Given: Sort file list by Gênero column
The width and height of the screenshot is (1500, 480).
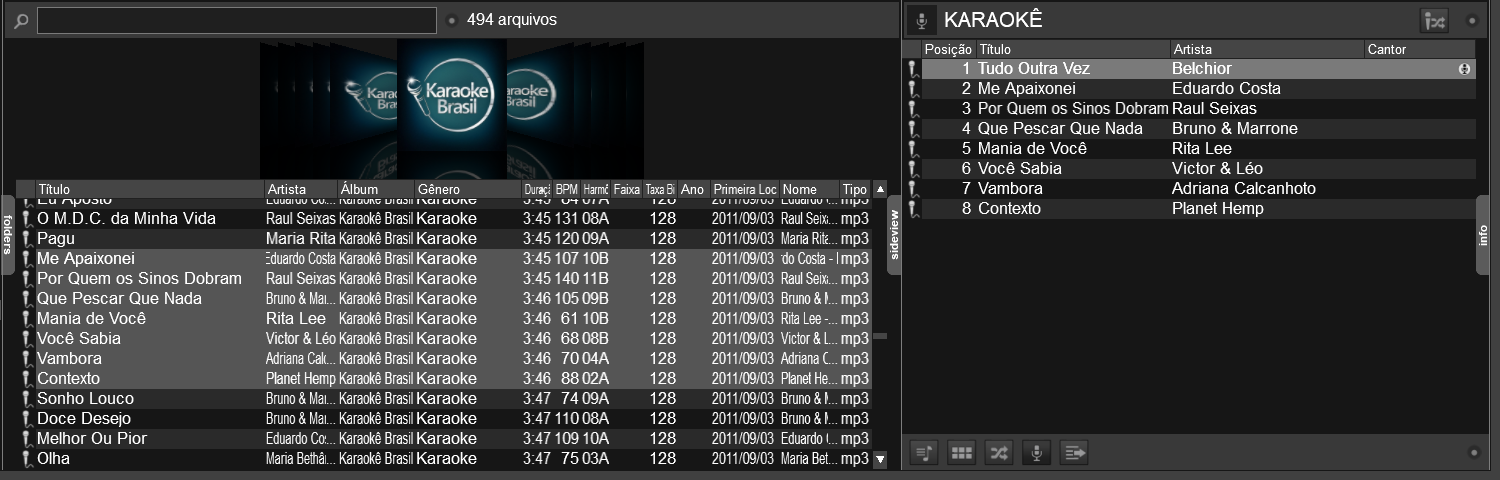Looking at the screenshot, I should (x=467, y=189).
